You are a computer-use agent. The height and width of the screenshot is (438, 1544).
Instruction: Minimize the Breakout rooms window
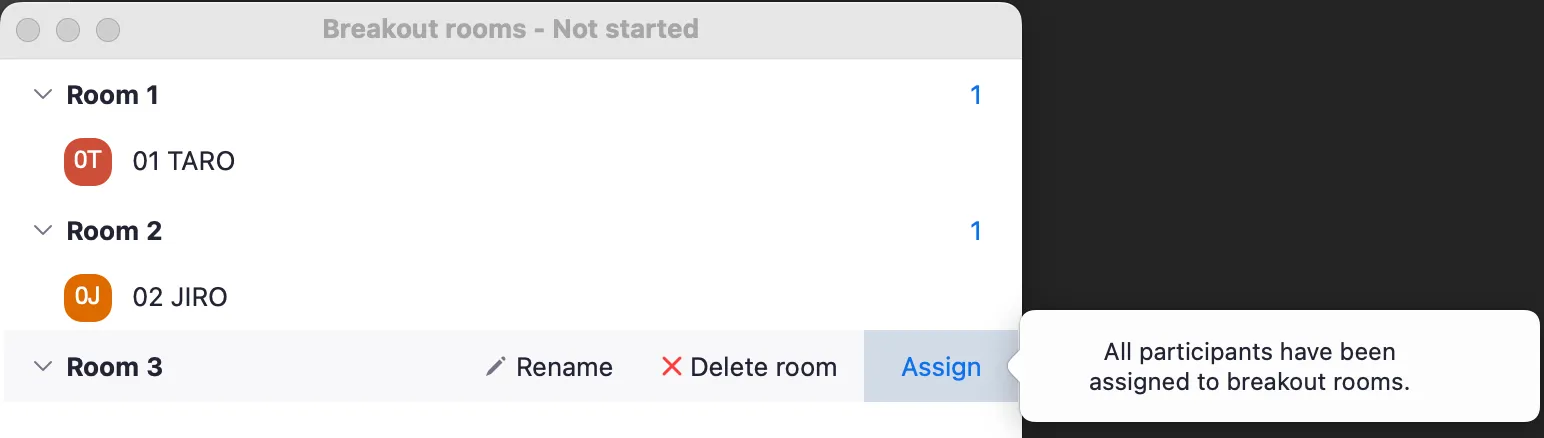(x=68, y=30)
